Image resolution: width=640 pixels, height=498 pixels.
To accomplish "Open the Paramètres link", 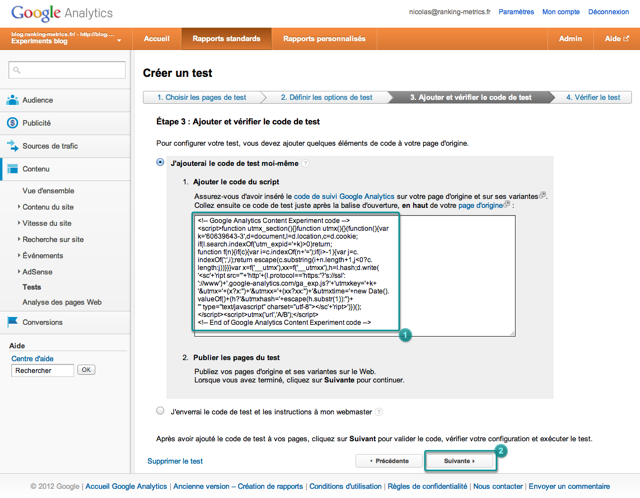I will 516,12.
